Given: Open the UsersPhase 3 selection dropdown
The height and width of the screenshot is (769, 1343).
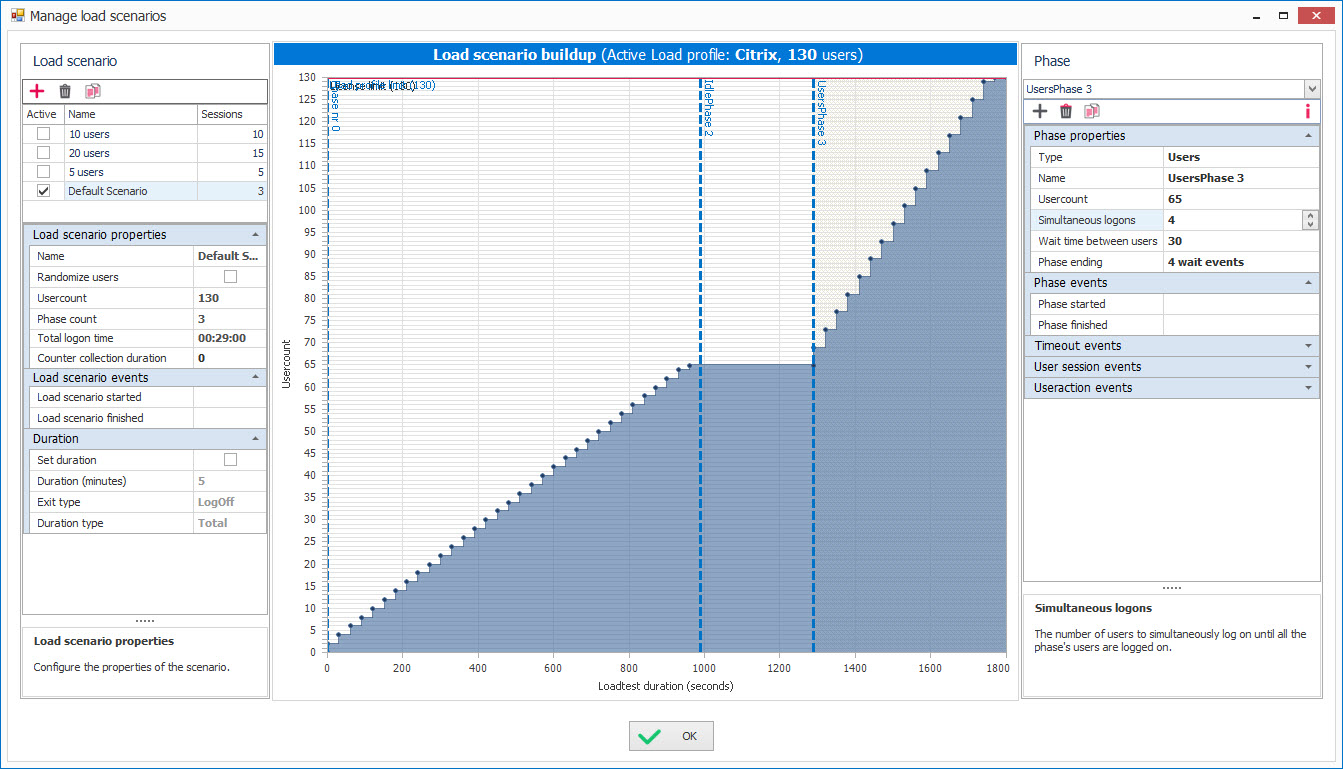Looking at the screenshot, I should pos(1311,89).
